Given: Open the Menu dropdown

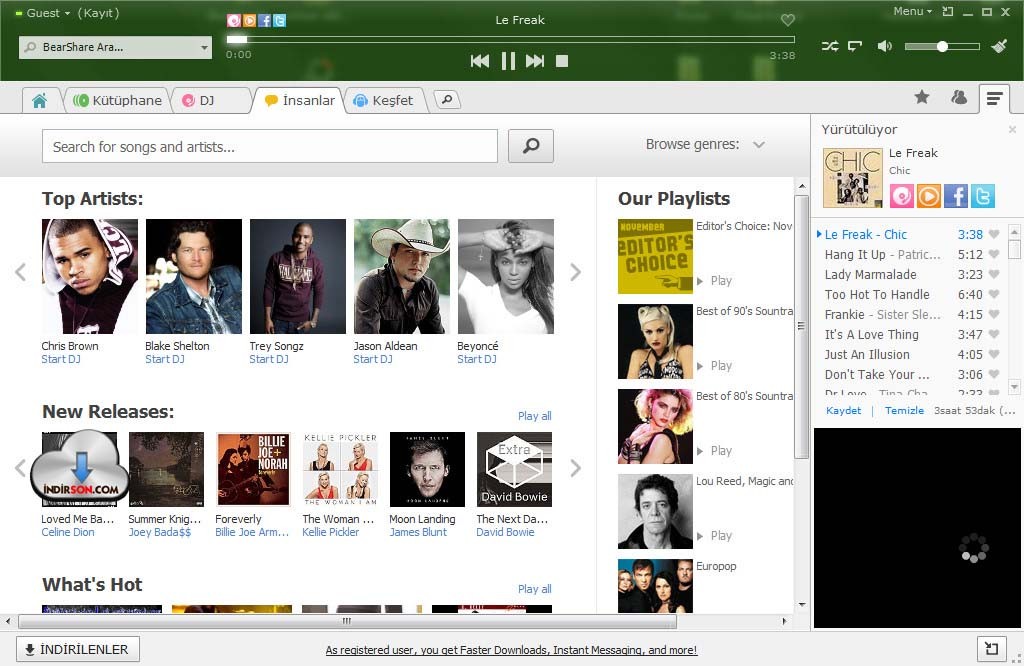Looking at the screenshot, I should pyautogui.click(x=912, y=11).
